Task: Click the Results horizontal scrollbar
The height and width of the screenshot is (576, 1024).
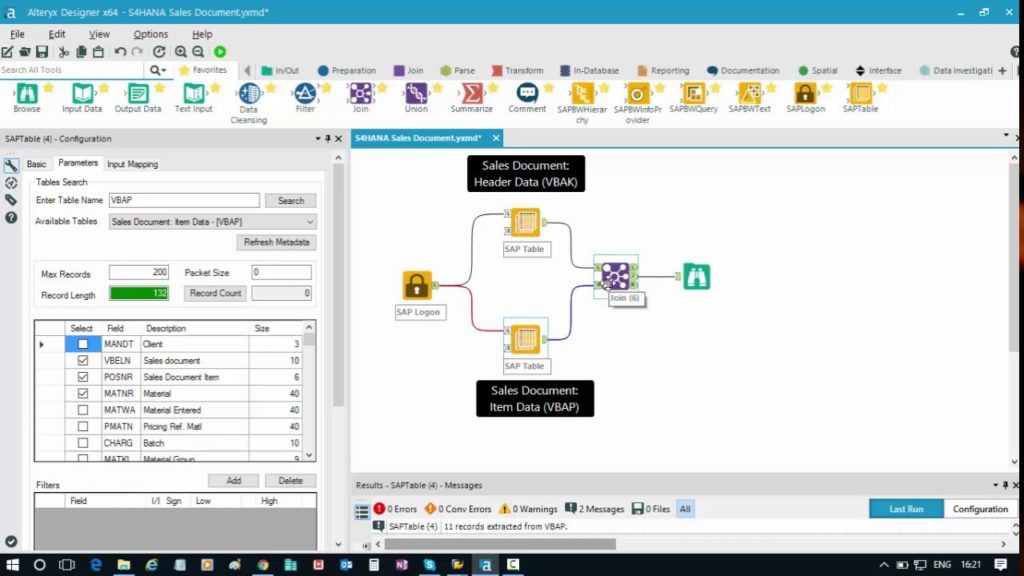Action: click(500, 544)
